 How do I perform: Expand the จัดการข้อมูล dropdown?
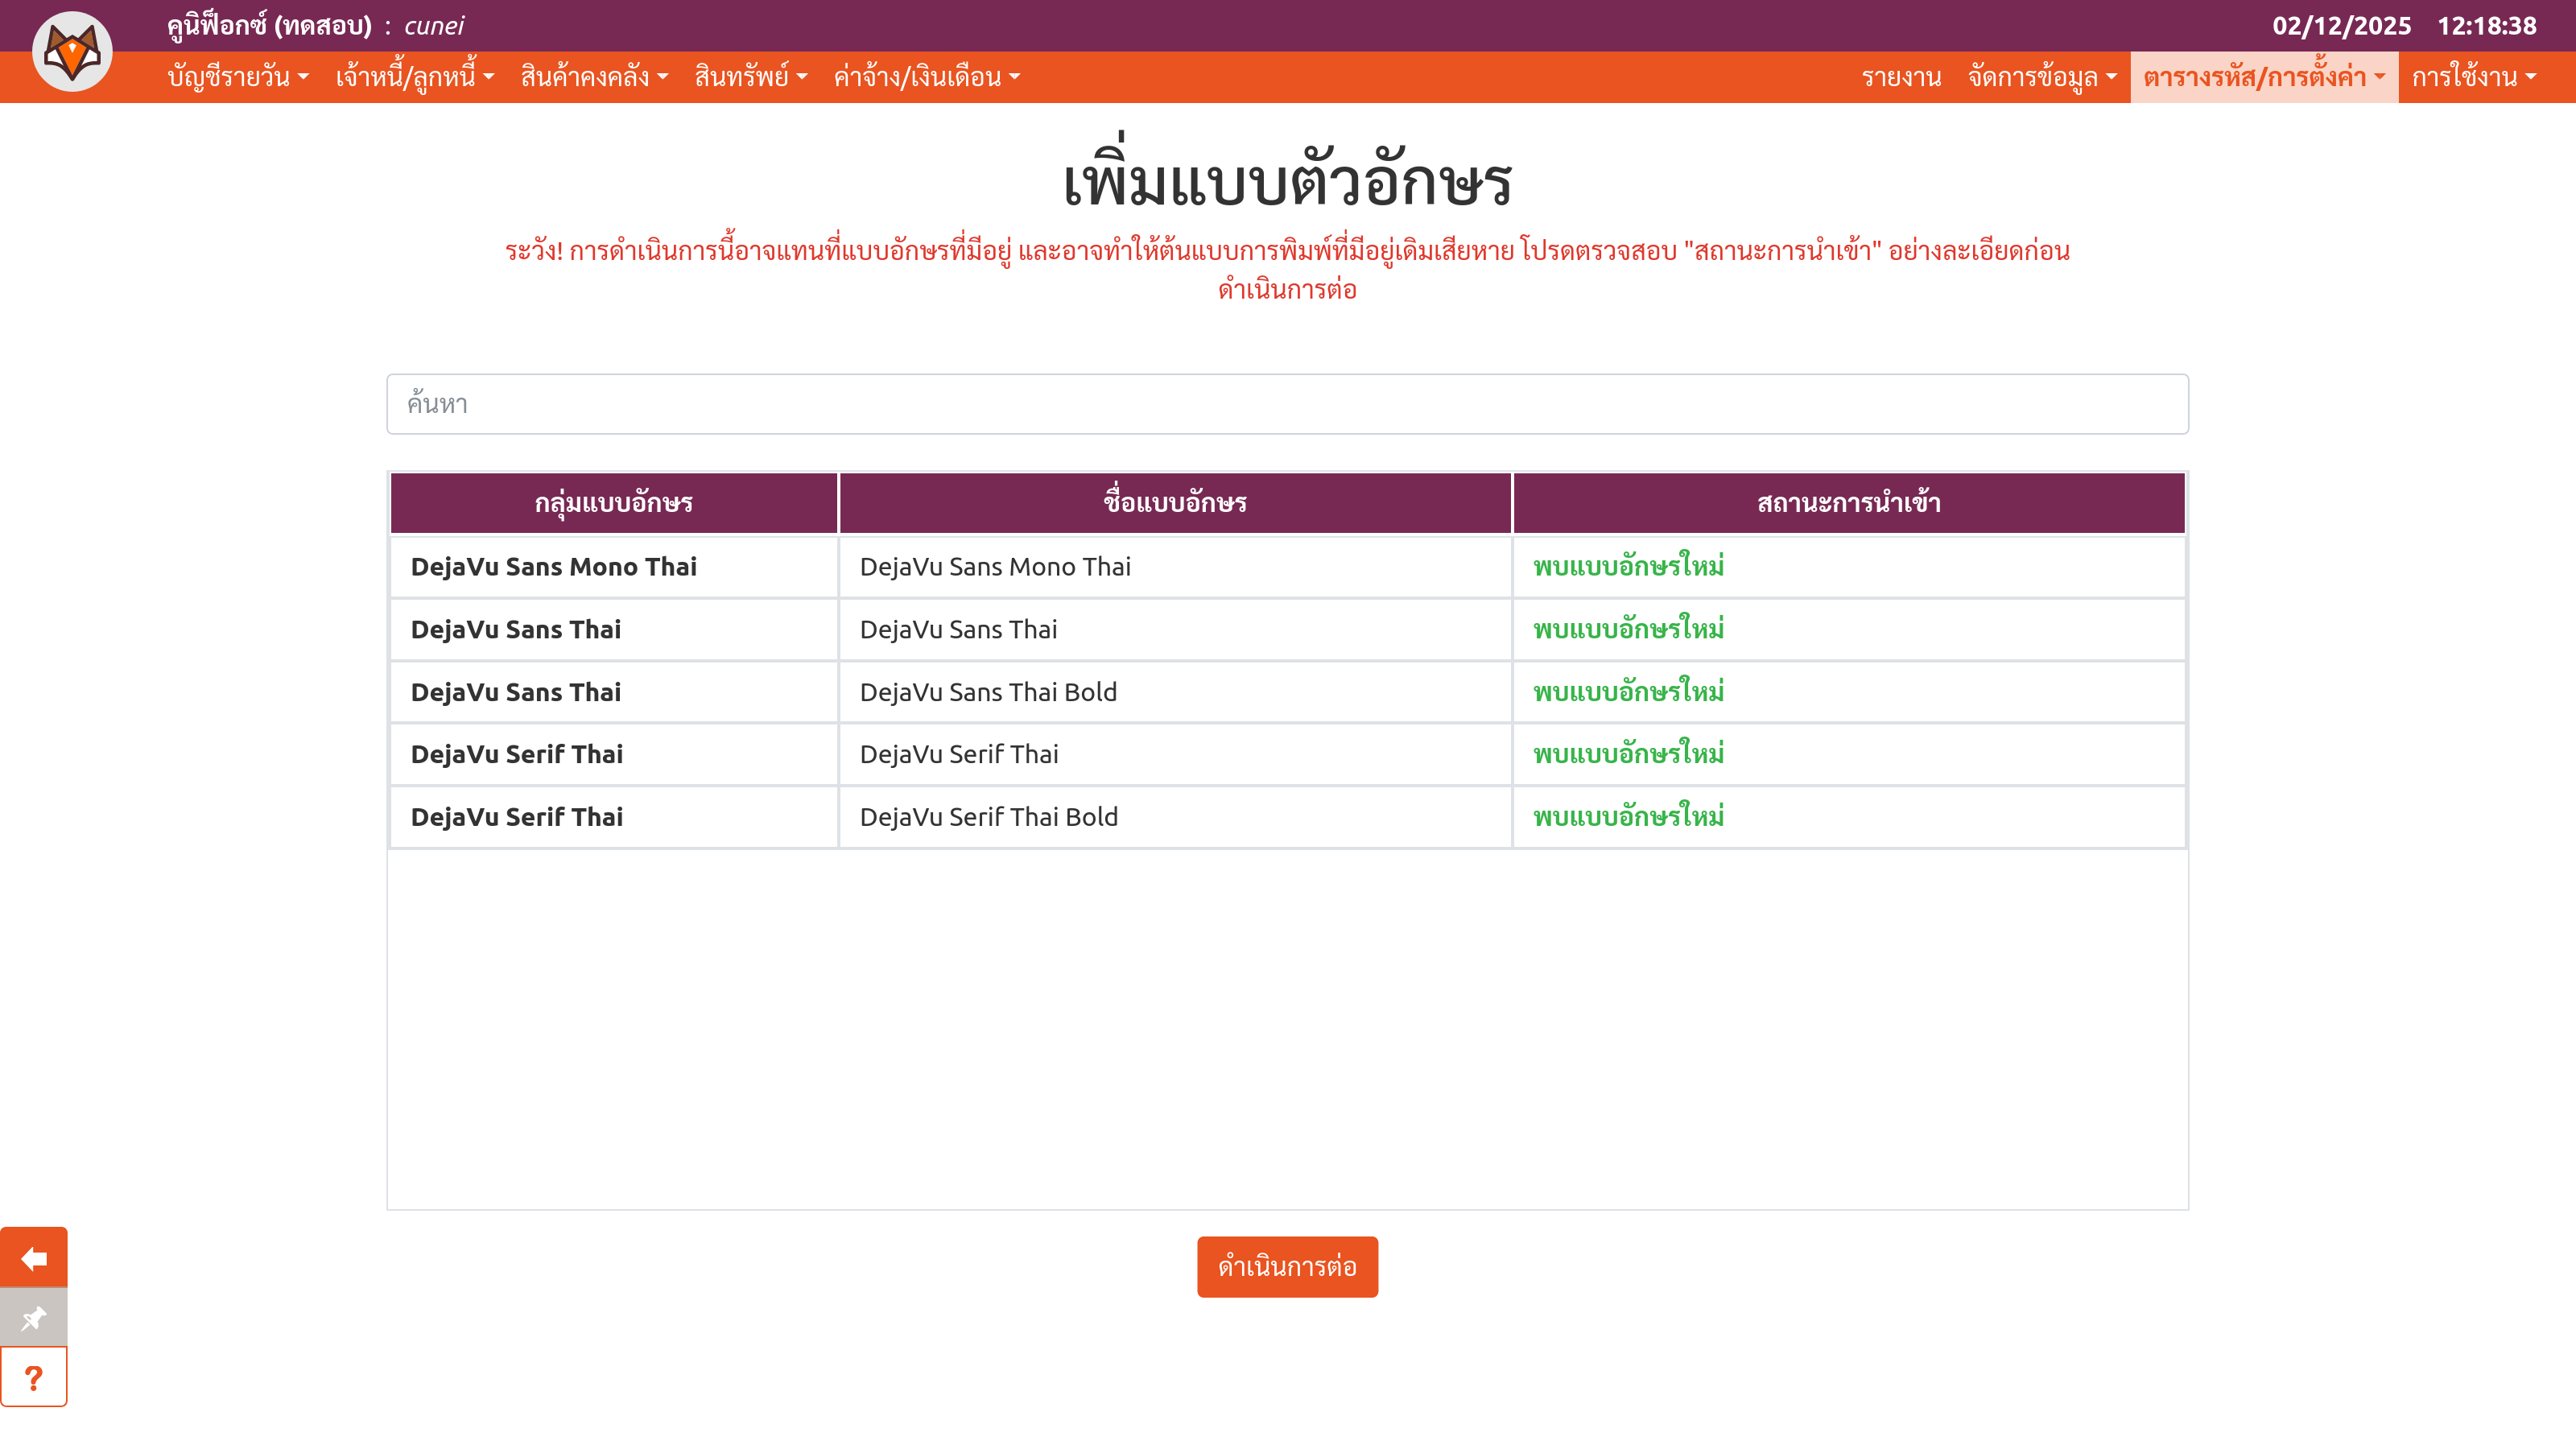tap(2042, 77)
